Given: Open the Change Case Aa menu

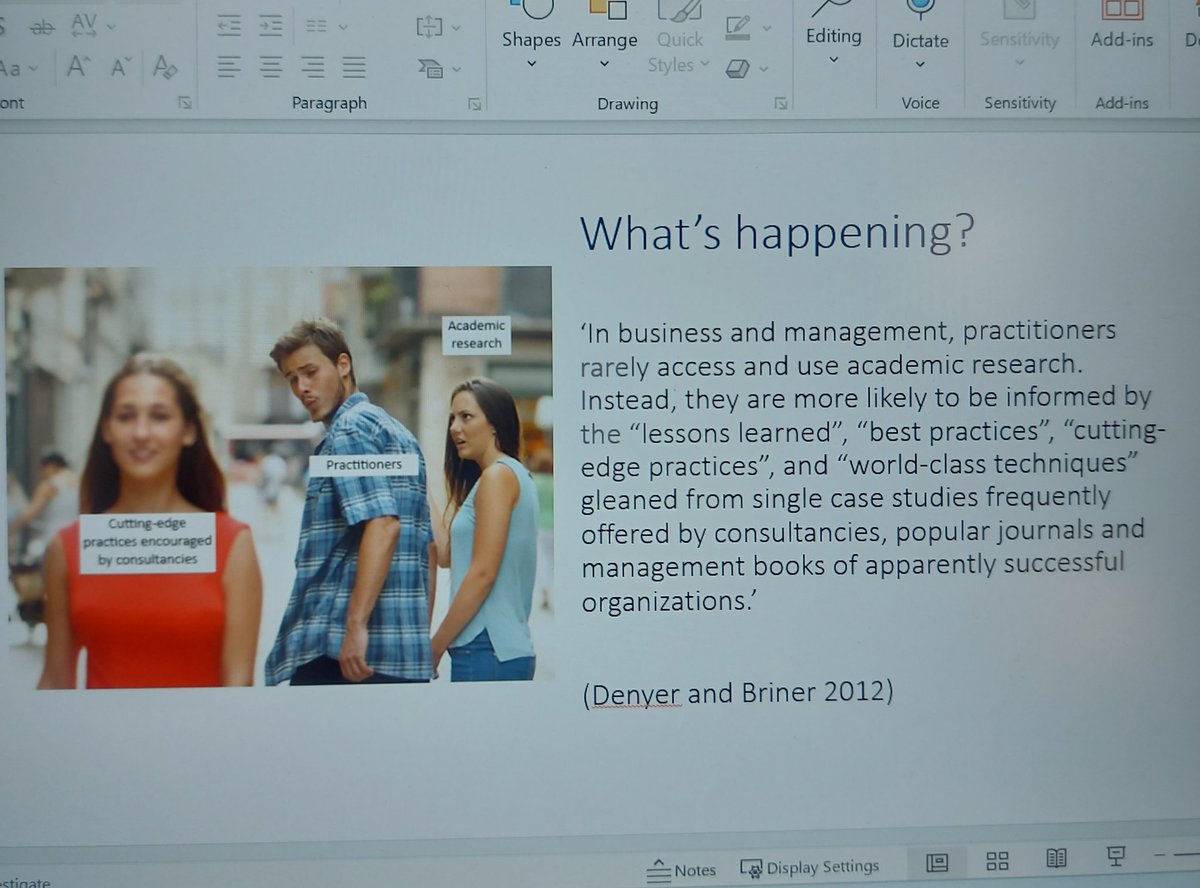Looking at the screenshot, I should click(18, 68).
